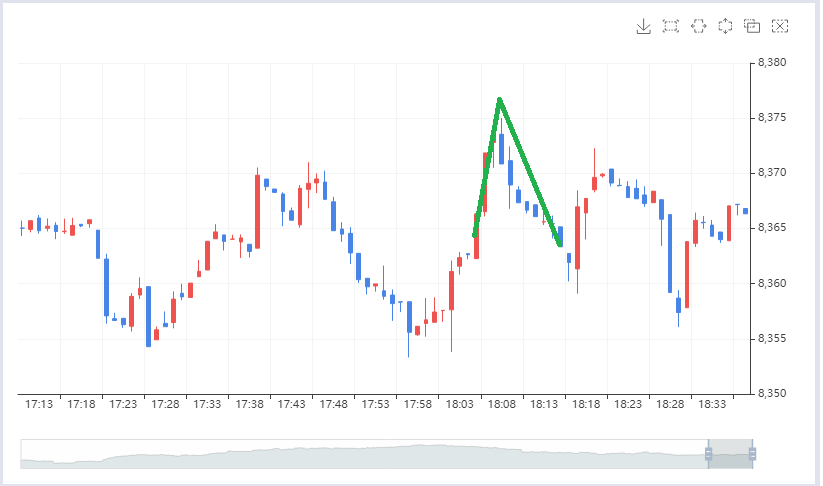Click the 17:23 time axis label
Image resolution: width=823 pixels, height=486 pixels.
coord(123,404)
